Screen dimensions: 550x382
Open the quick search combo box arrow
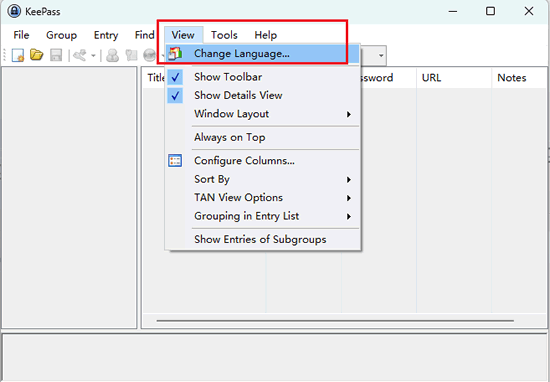(x=381, y=55)
